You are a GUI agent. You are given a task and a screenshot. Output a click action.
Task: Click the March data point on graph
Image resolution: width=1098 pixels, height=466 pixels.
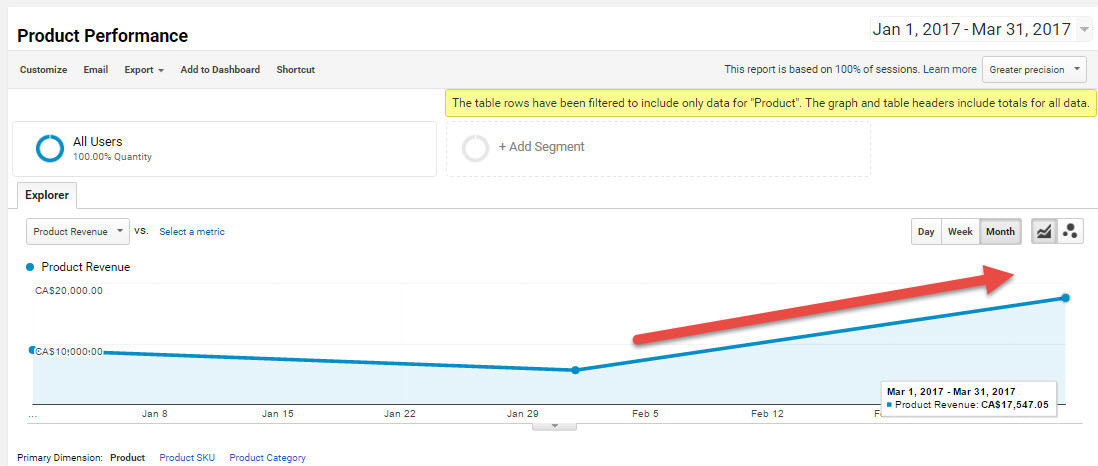(x=1065, y=298)
